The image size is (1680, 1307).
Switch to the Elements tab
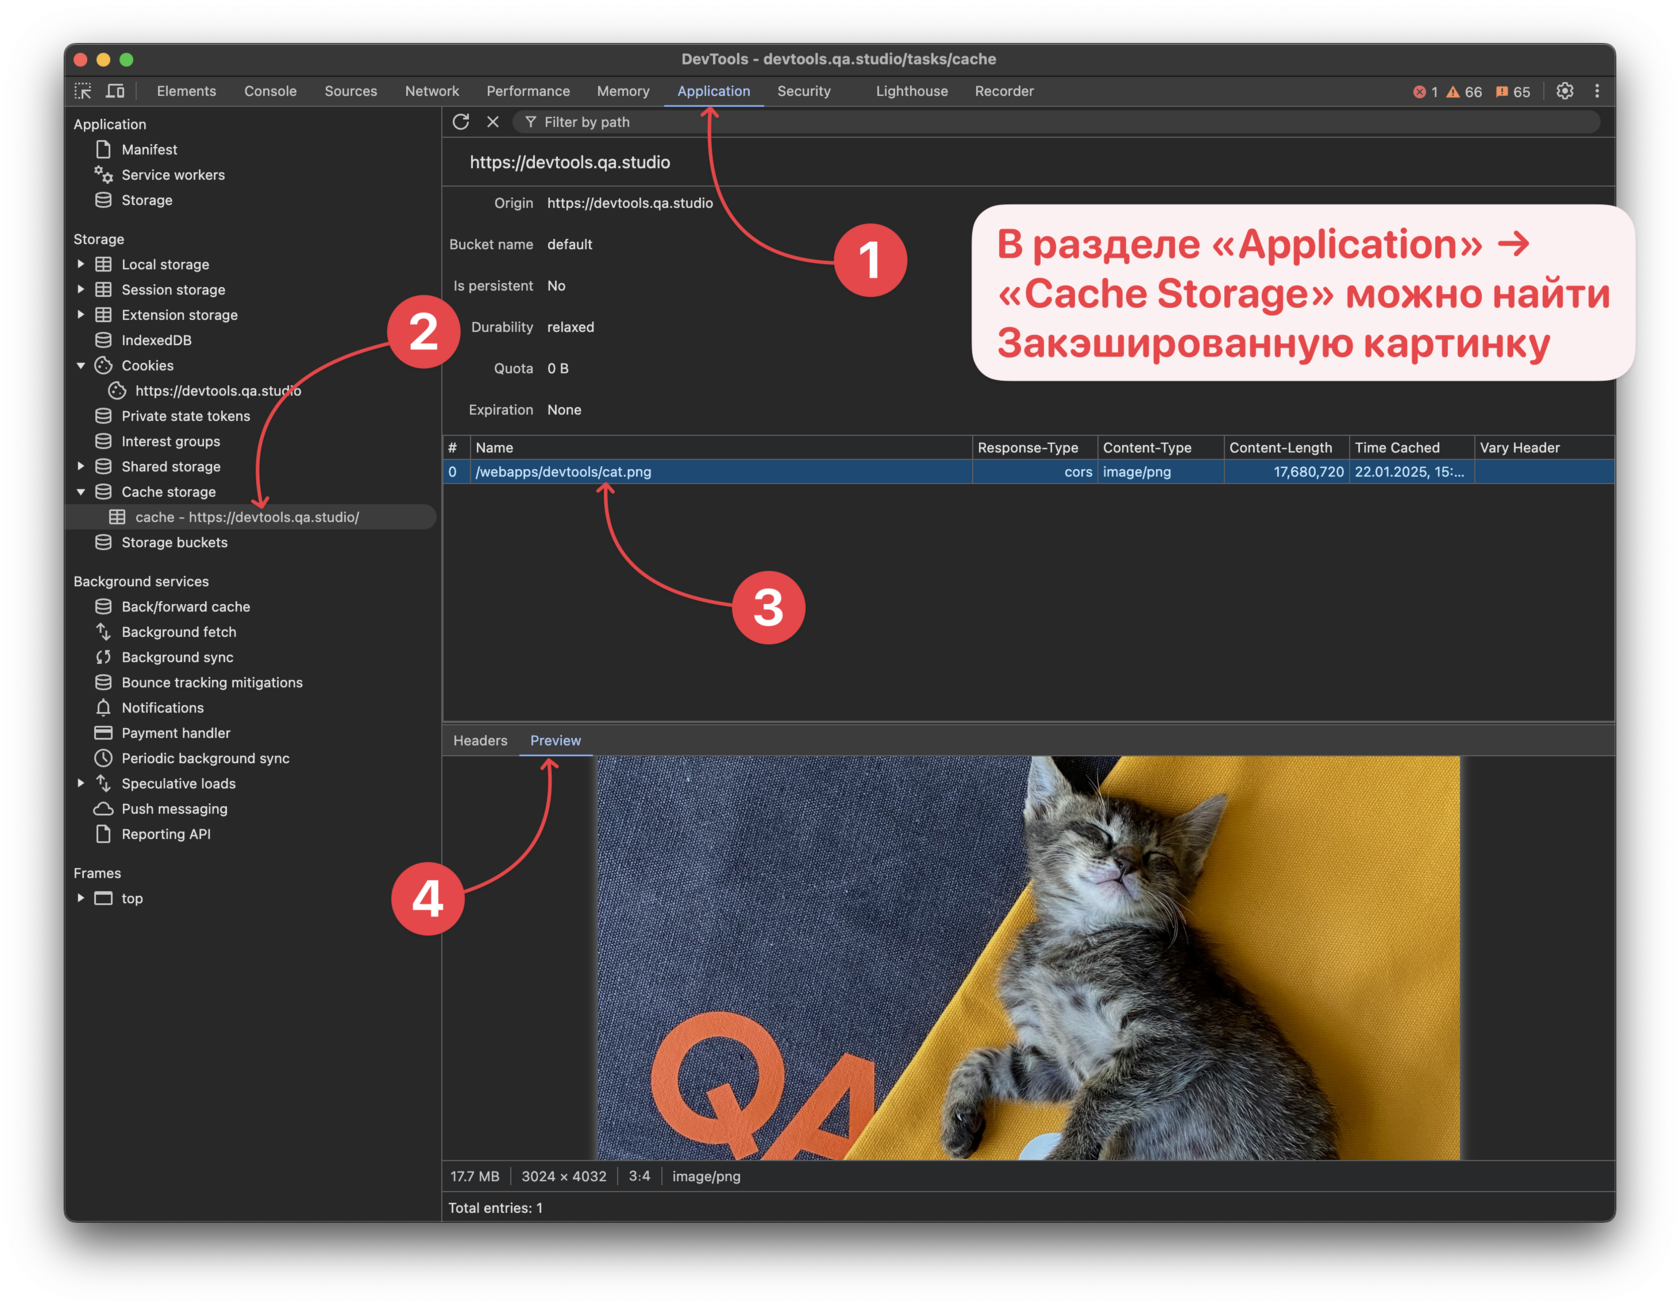click(186, 91)
